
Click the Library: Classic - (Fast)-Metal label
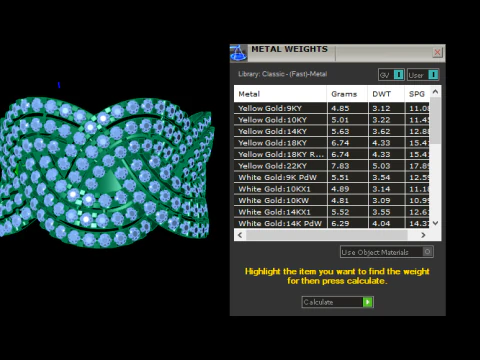click(282, 74)
